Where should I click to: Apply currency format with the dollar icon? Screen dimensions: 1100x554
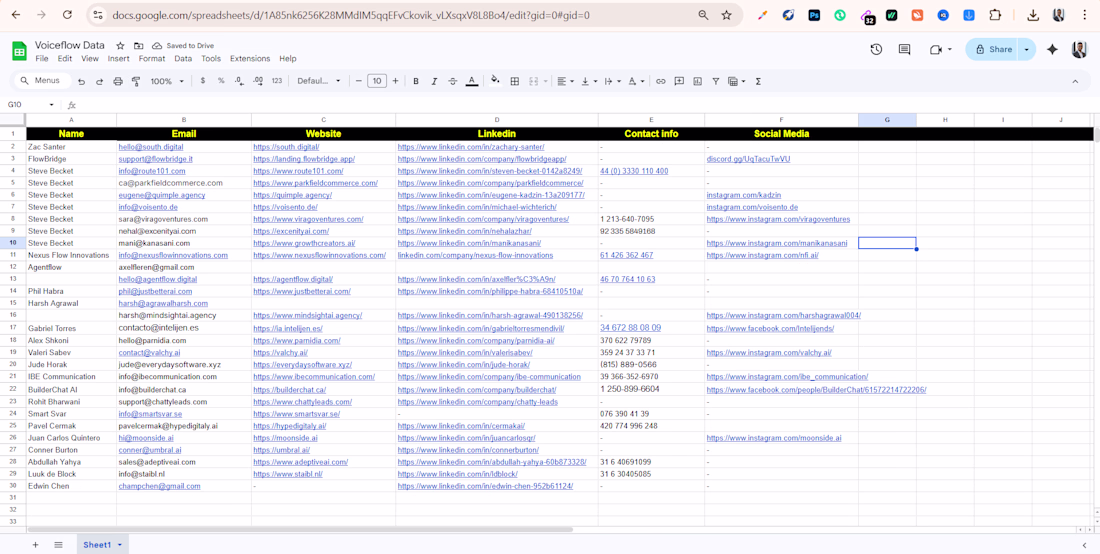pos(203,81)
